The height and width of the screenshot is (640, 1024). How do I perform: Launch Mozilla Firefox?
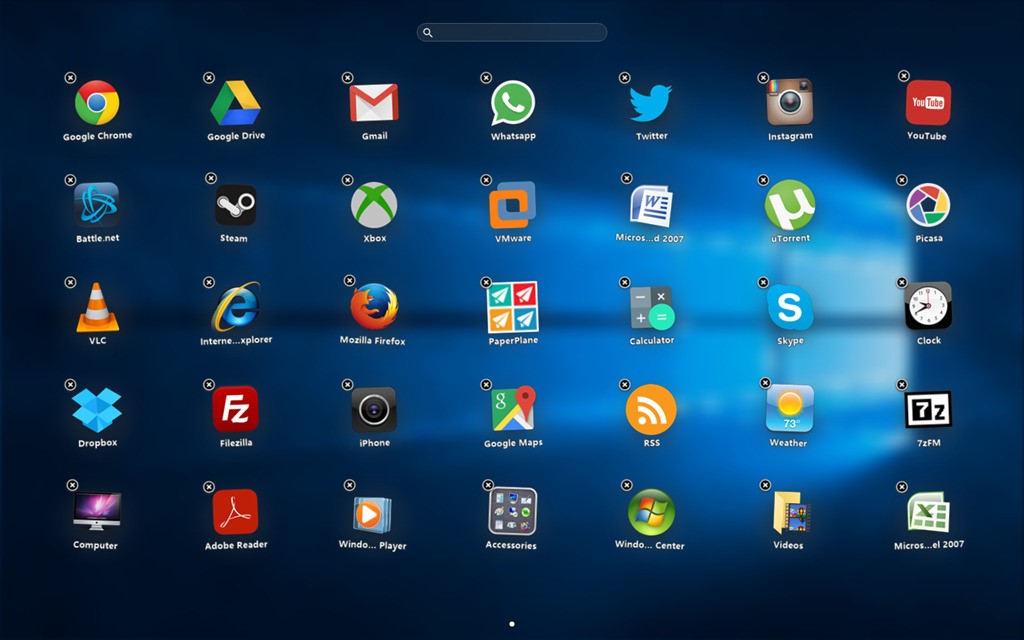pyautogui.click(x=374, y=306)
